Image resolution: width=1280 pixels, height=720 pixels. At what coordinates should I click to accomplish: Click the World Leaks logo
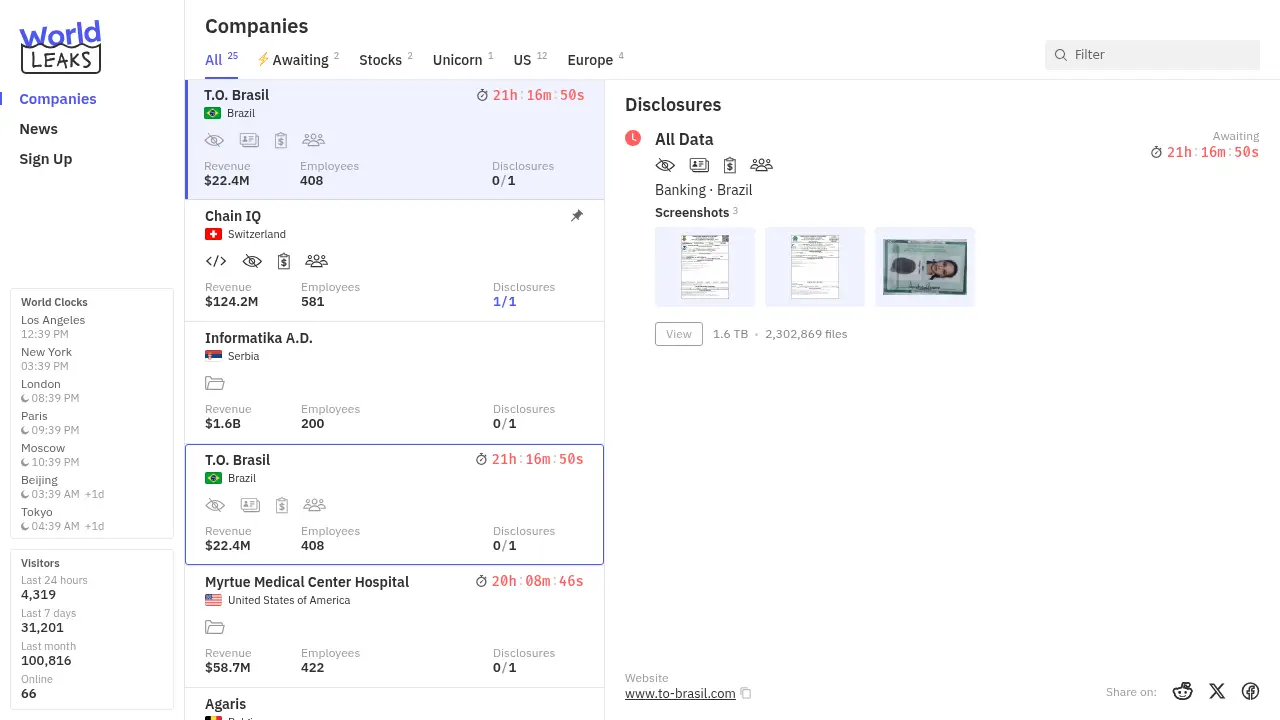60,47
